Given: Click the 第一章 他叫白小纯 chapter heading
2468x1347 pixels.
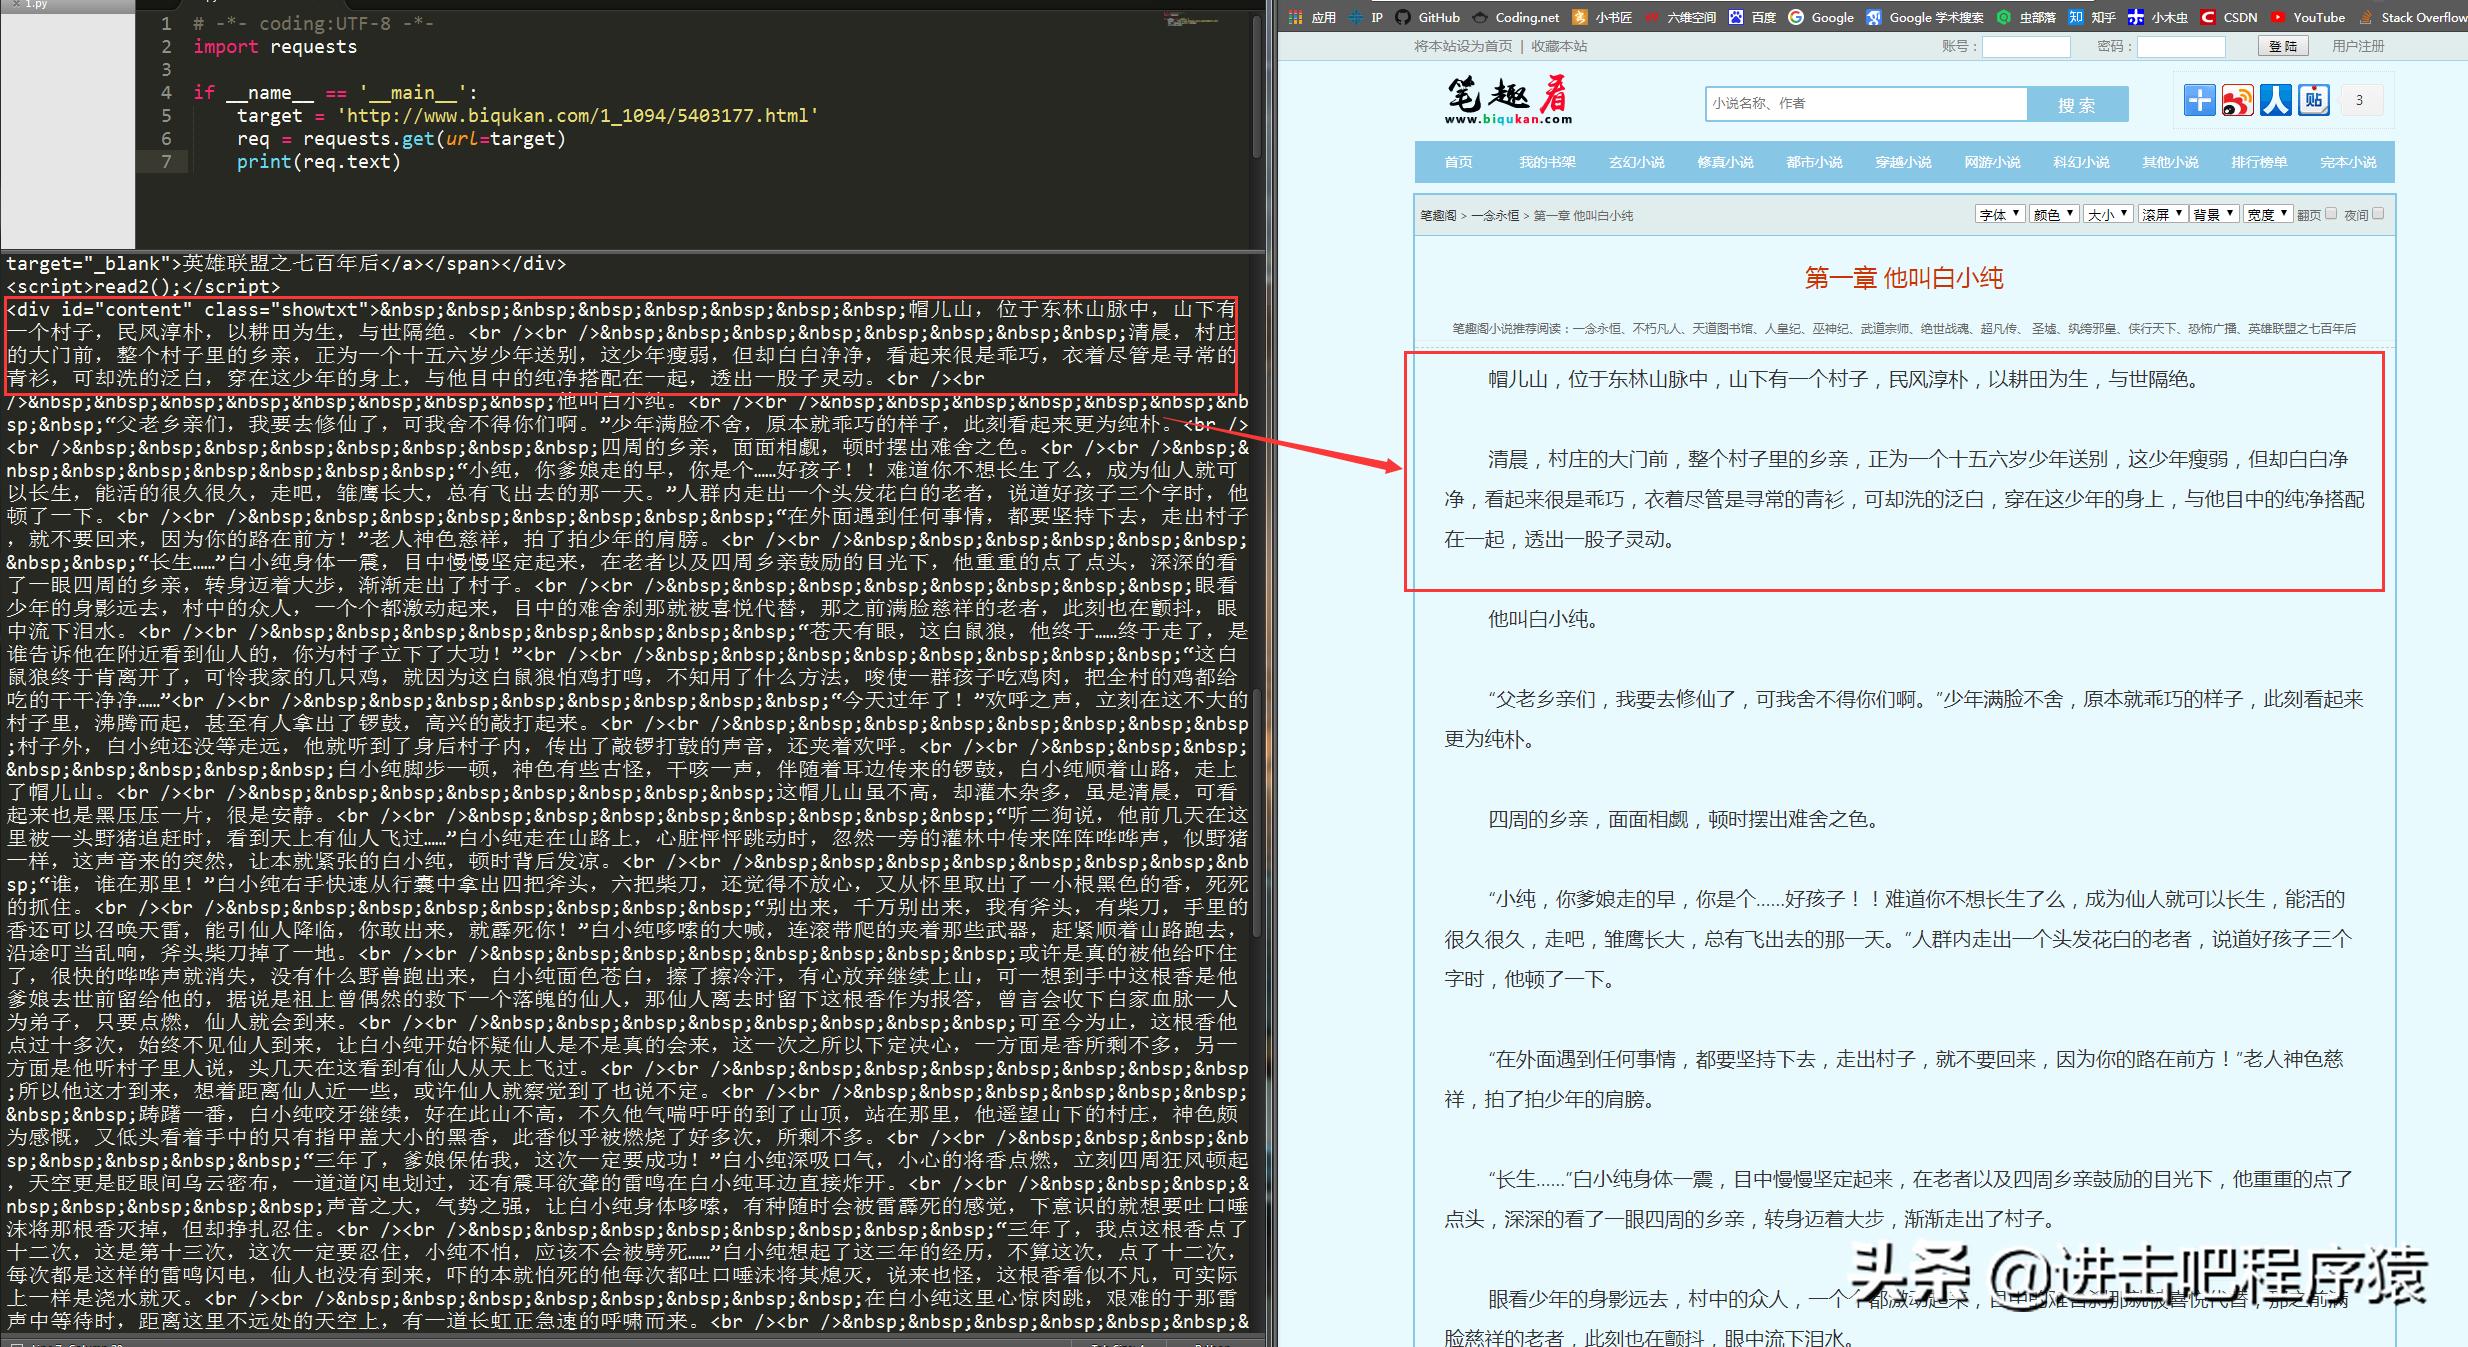Looking at the screenshot, I should [1904, 278].
